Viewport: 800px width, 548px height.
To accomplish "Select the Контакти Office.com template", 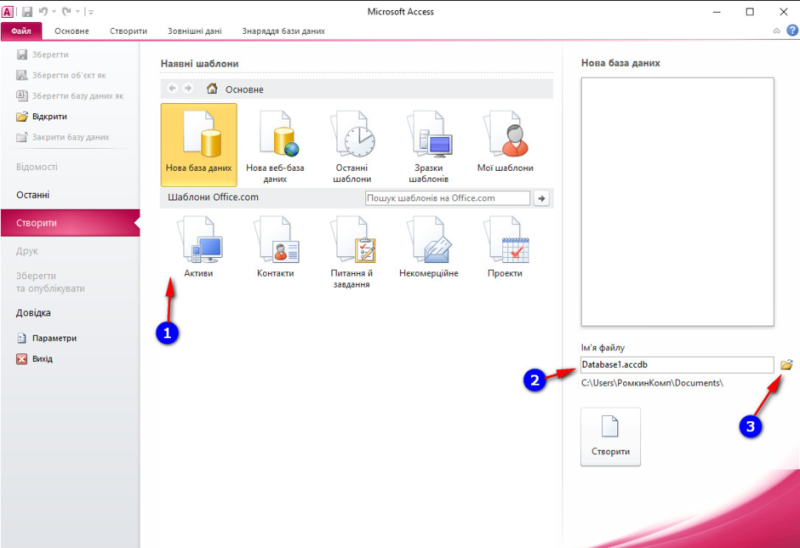I will click(275, 247).
